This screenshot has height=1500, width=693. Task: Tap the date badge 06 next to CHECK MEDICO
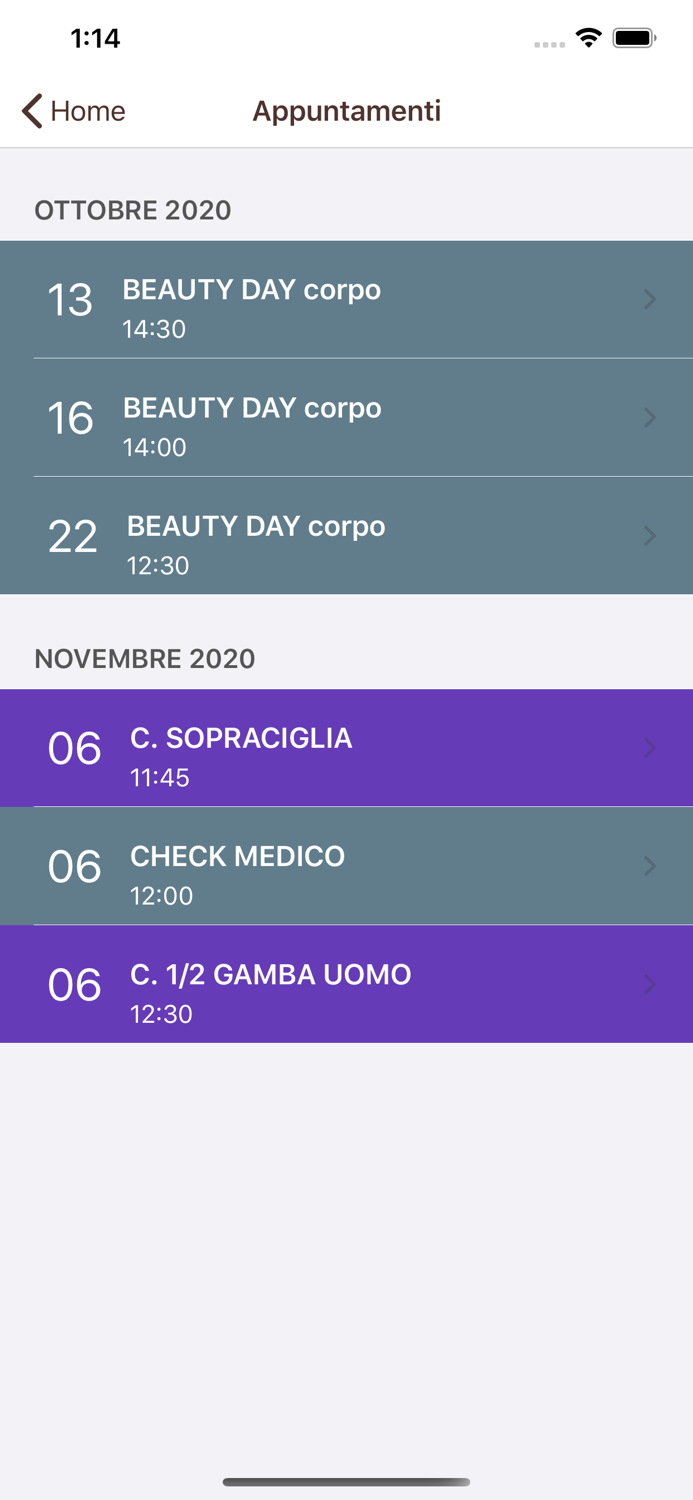73,866
